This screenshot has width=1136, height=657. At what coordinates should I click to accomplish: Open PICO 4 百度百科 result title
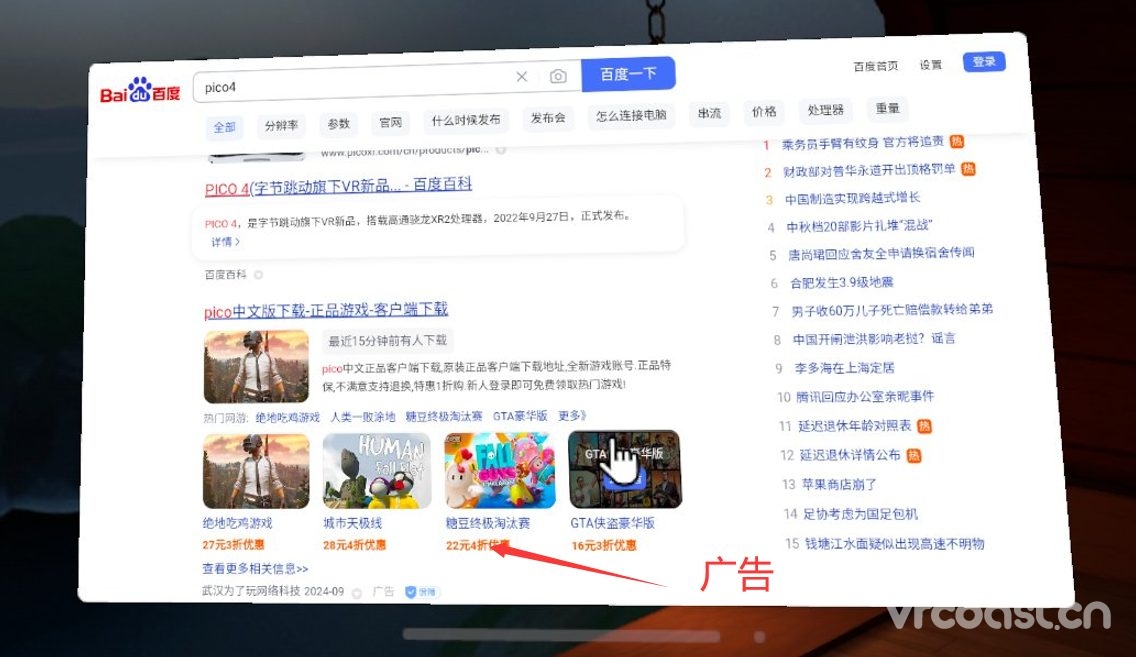tap(338, 186)
